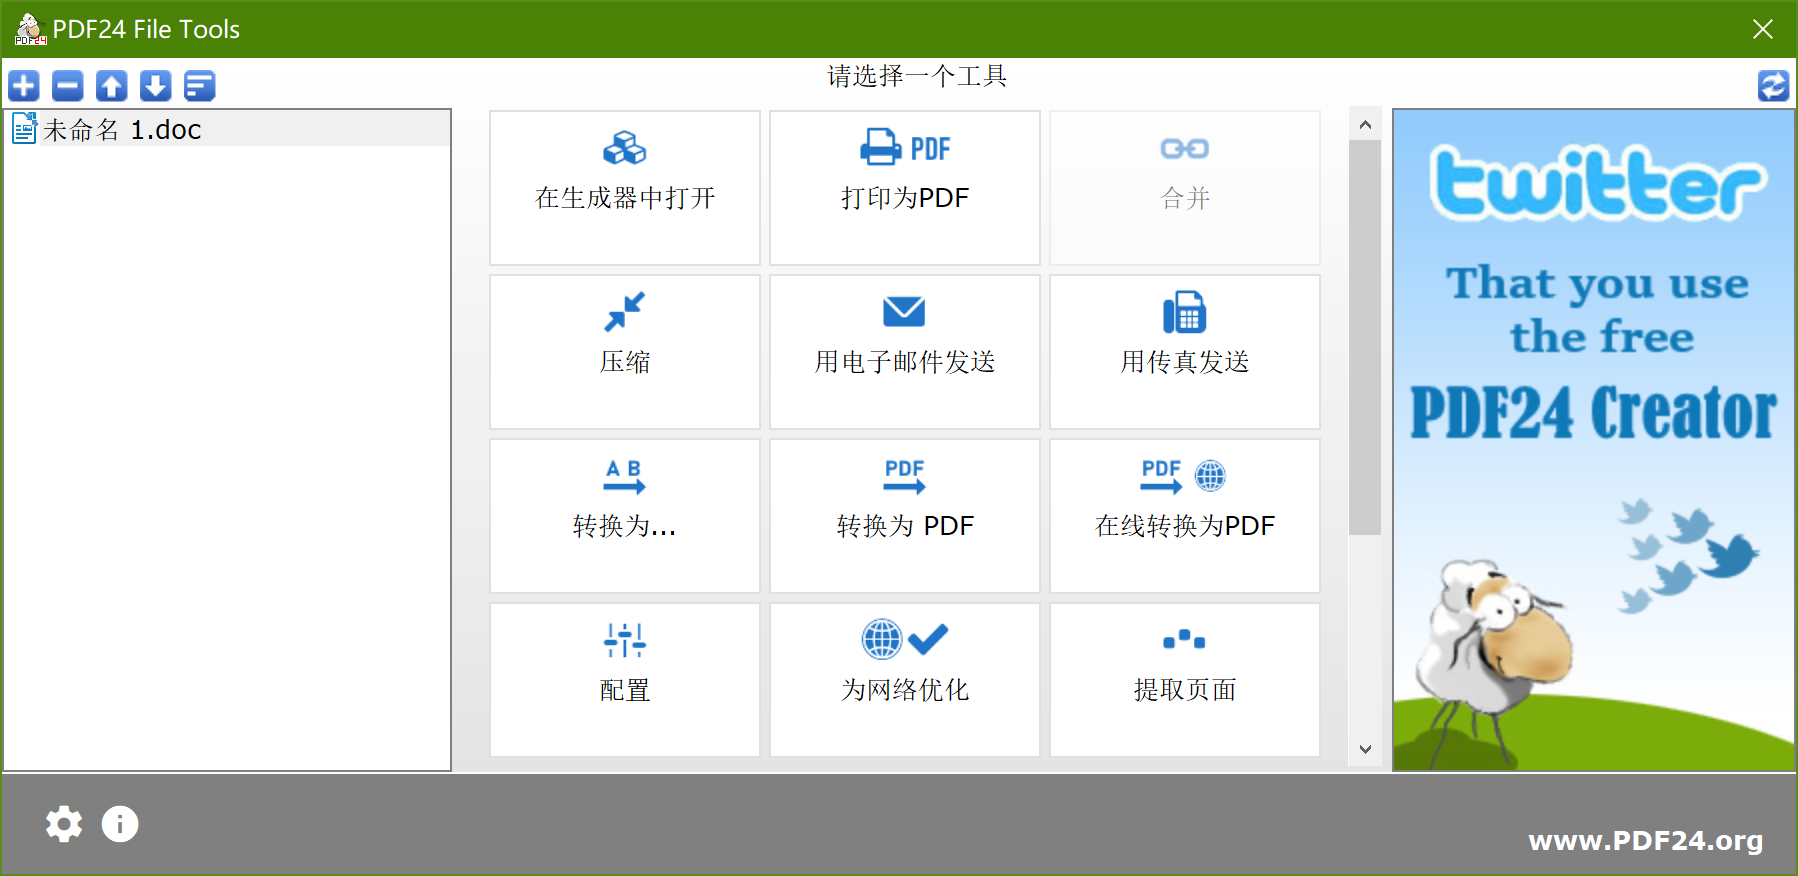Choose the 提取页面 extract pages tool

(1185, 680)
